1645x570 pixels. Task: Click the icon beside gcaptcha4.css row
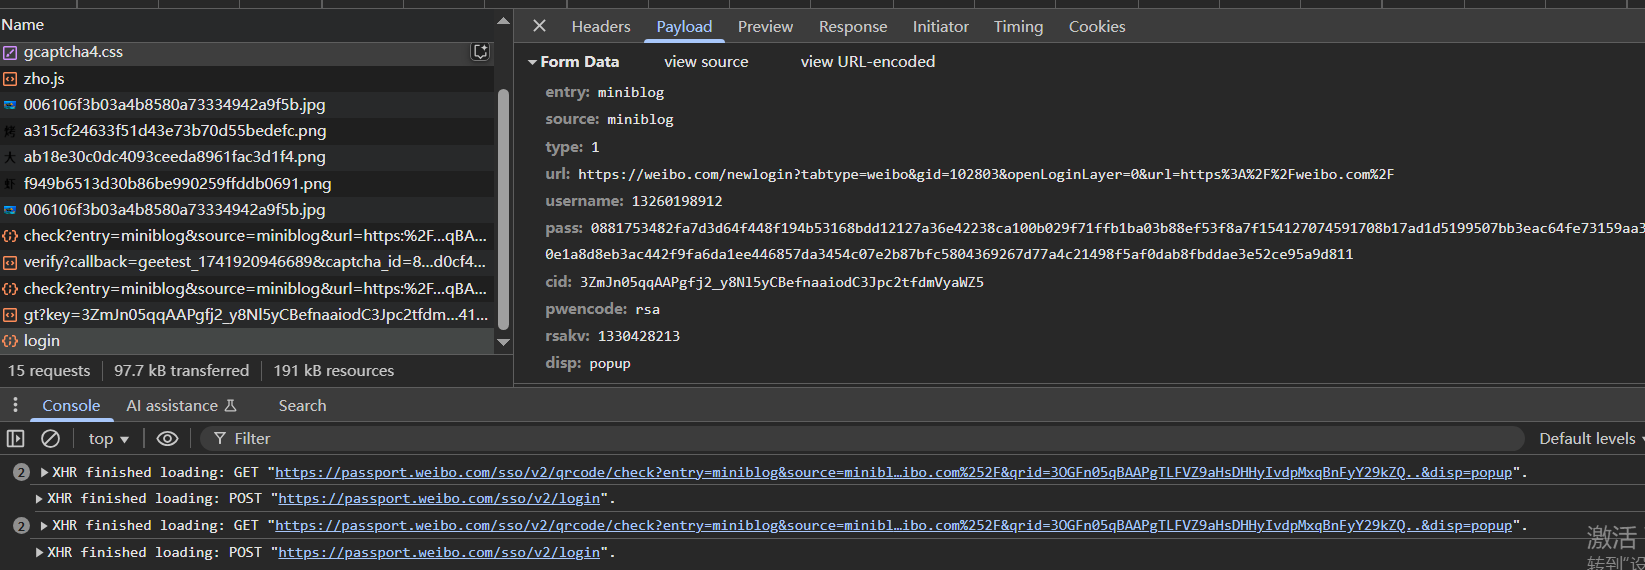[x=480, y=52]
